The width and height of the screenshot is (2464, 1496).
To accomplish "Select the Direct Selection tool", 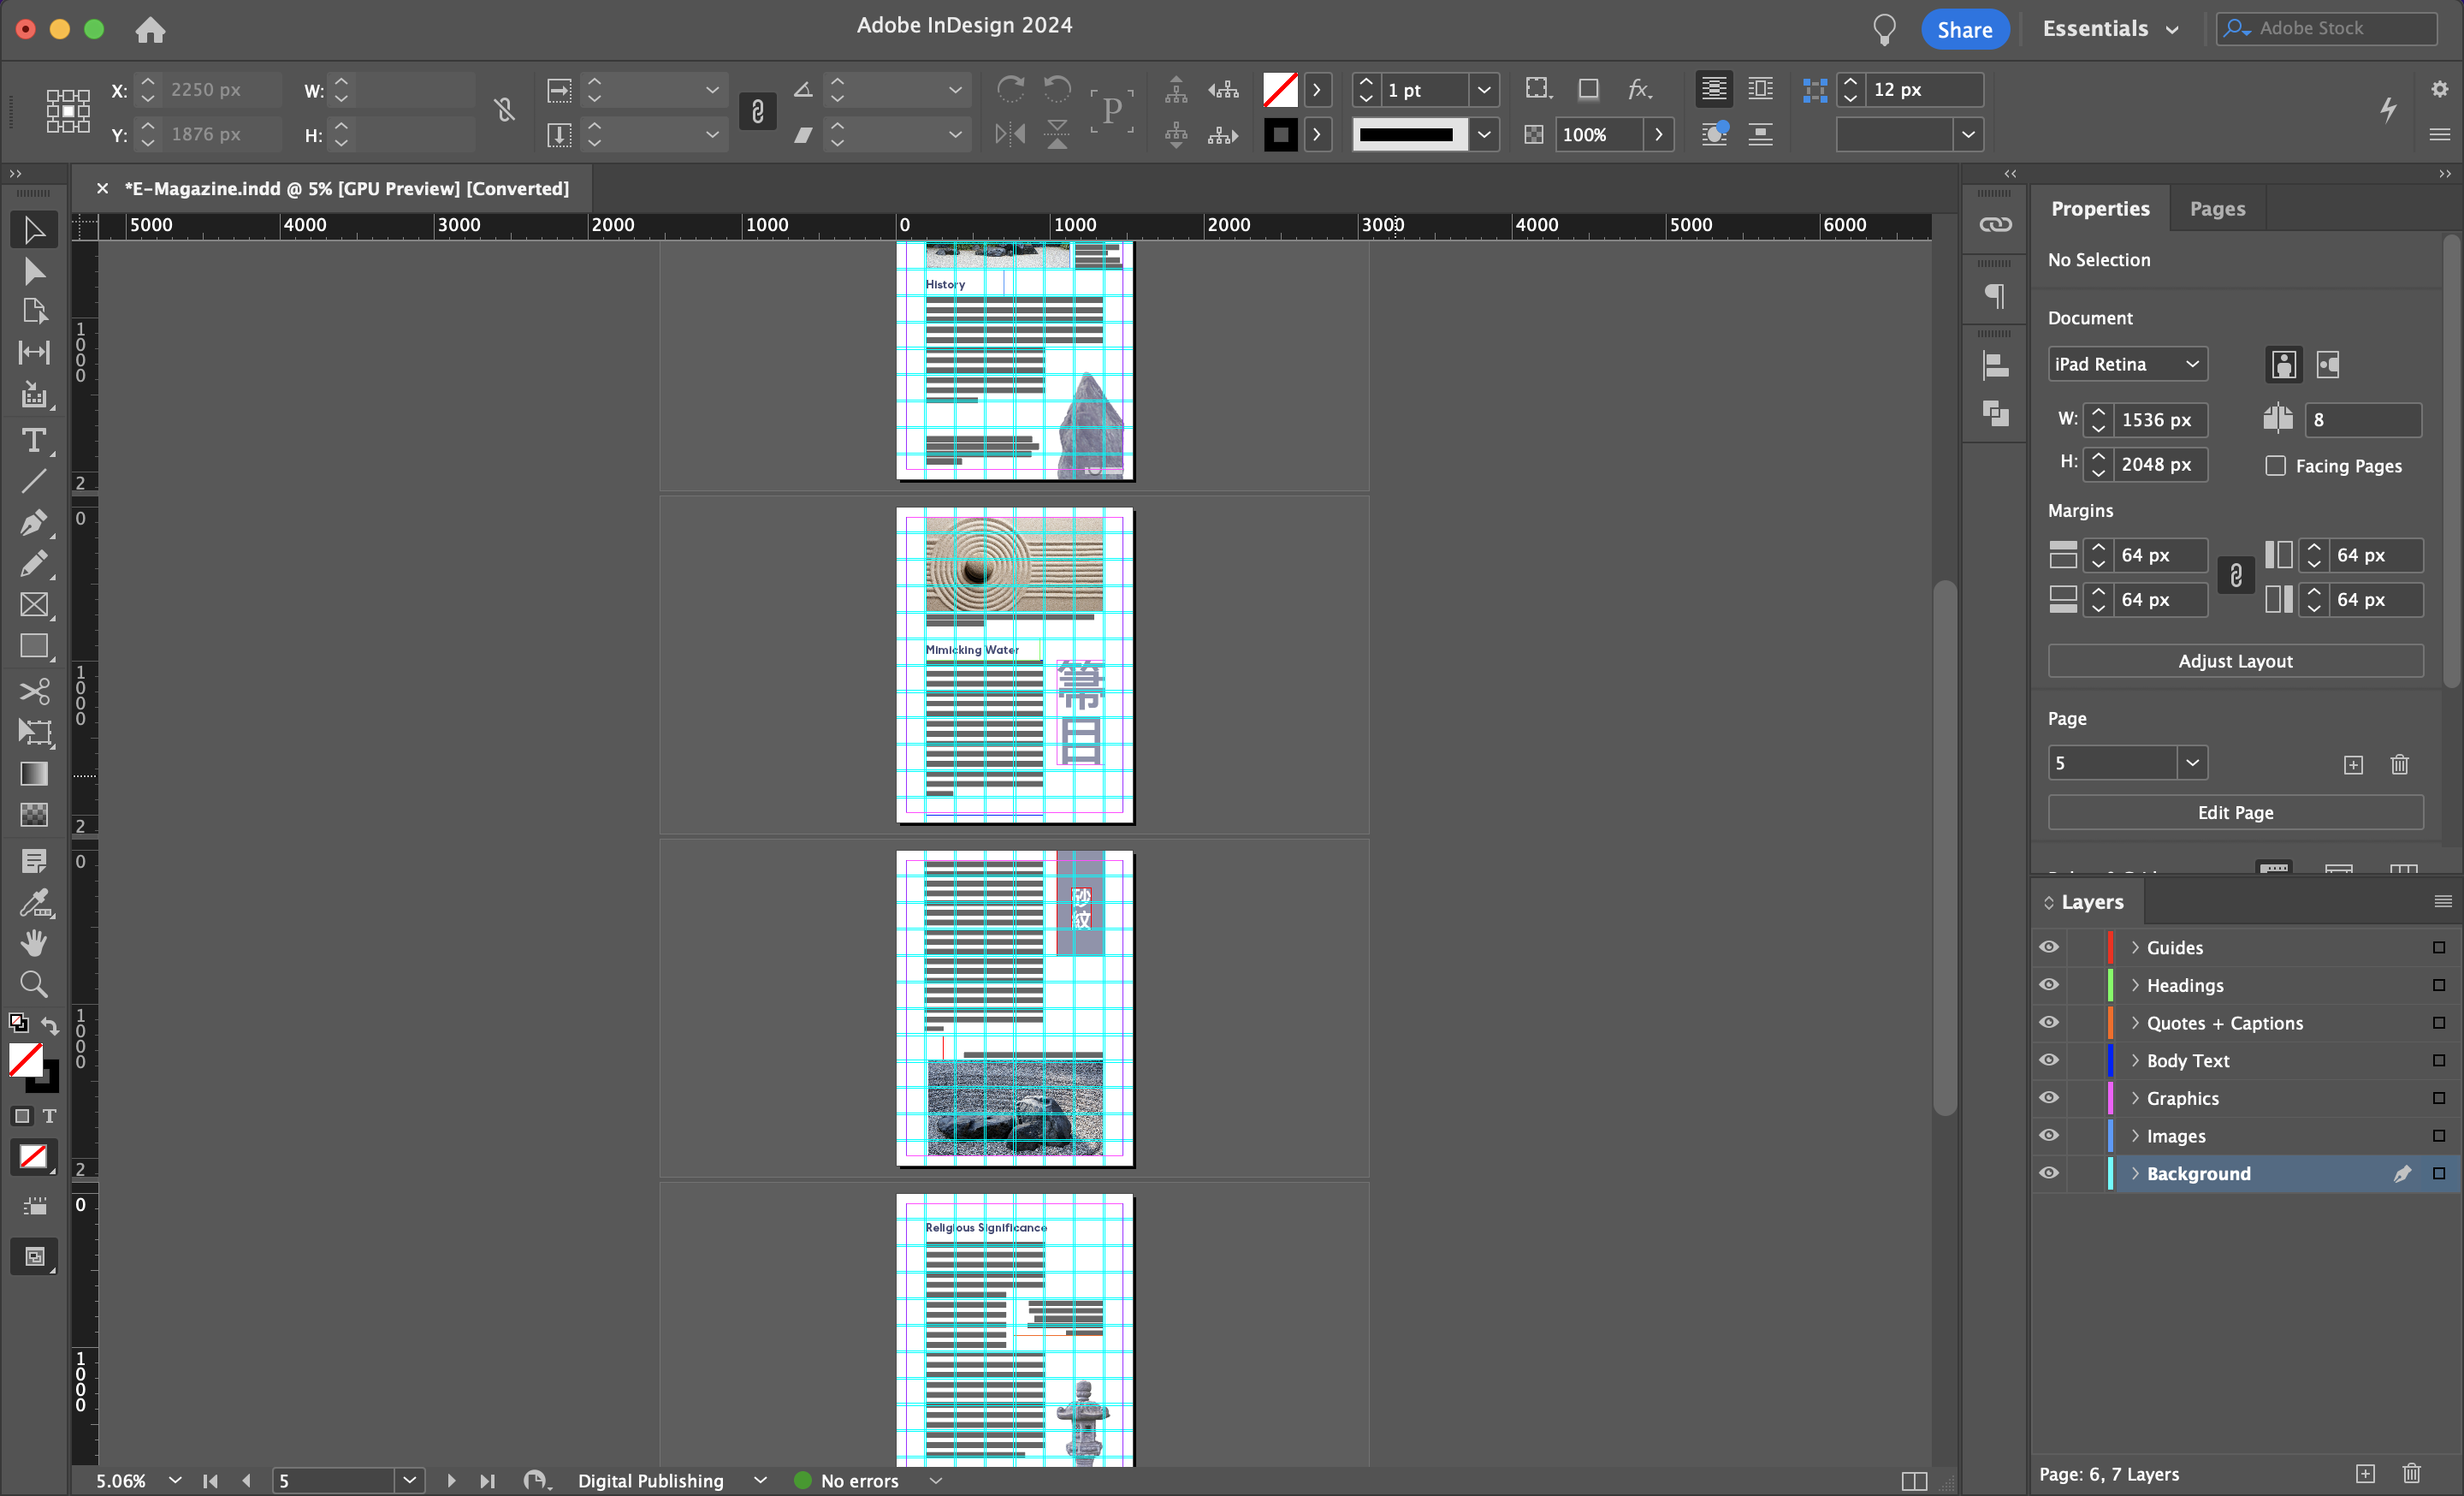I will pos(34,271).
